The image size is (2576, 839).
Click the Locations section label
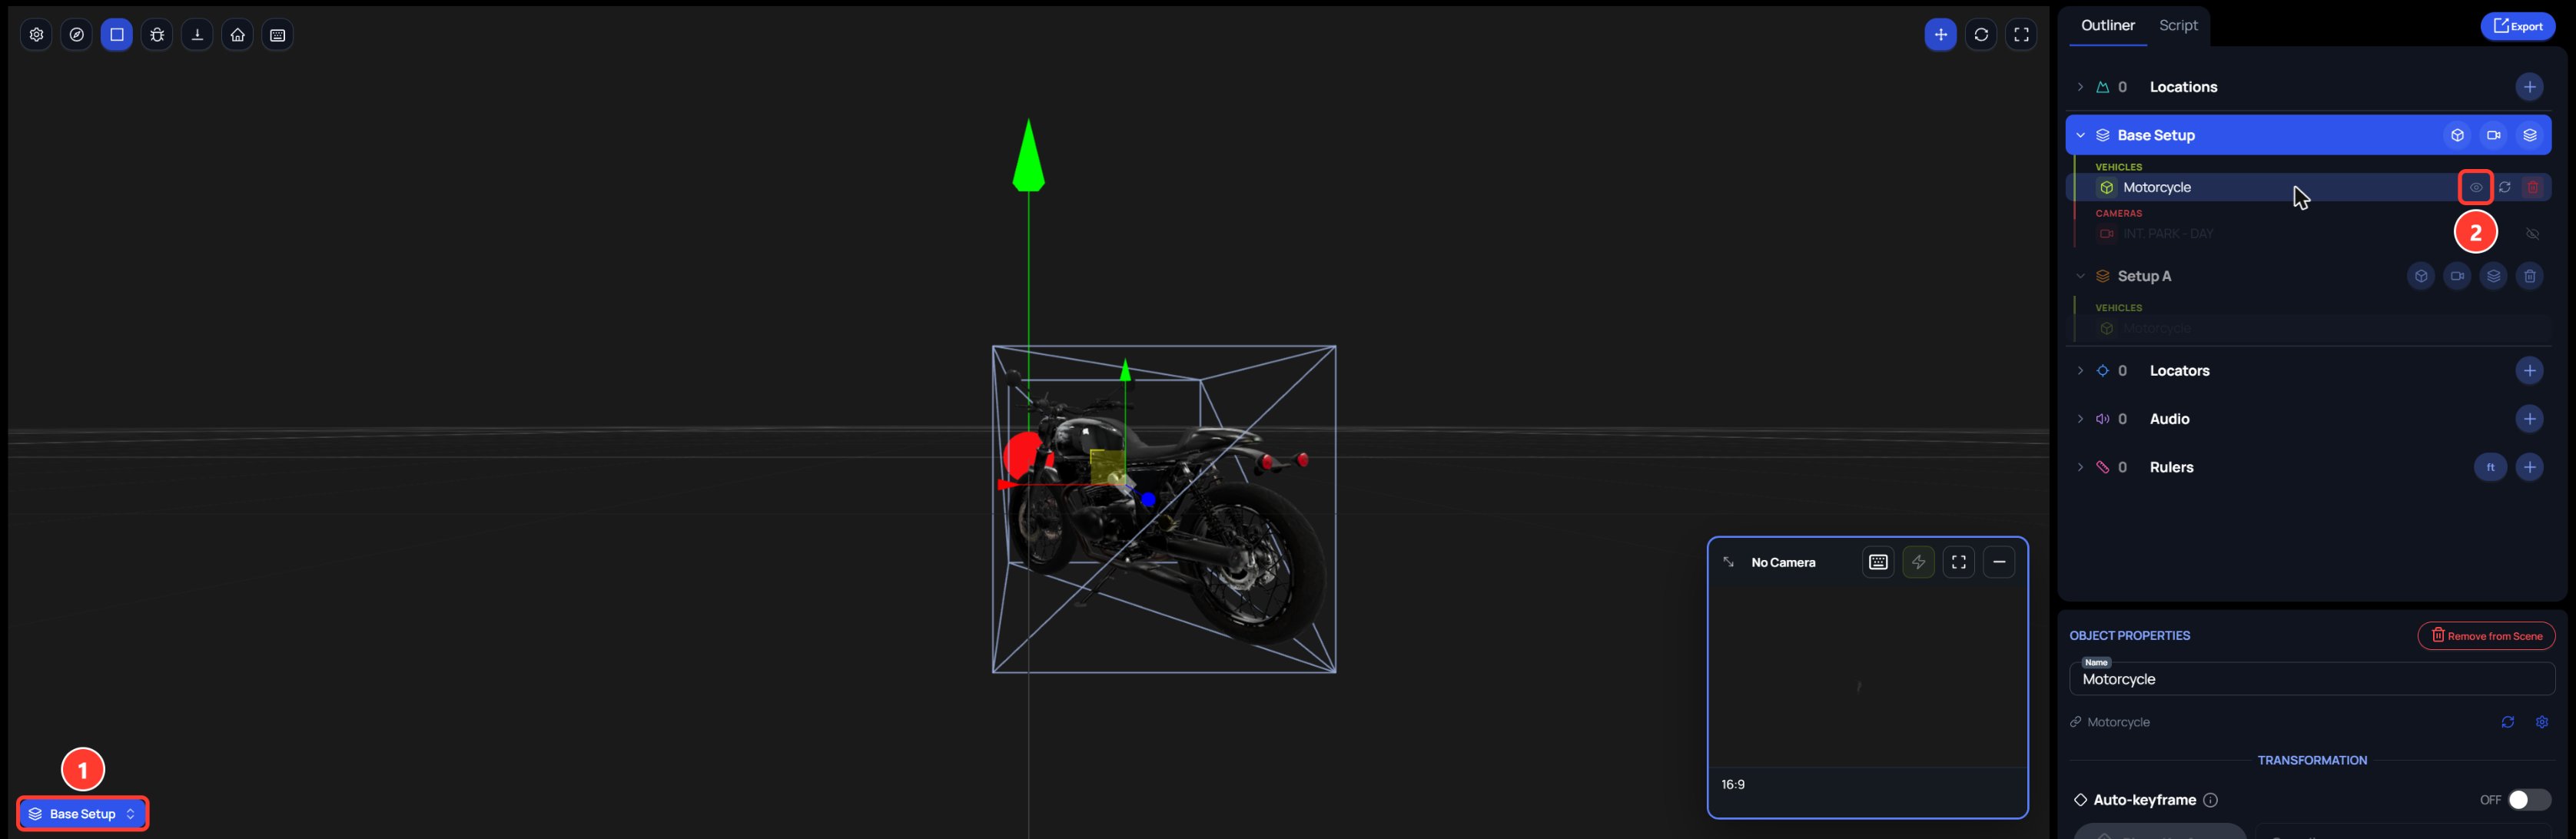coord(2183,87)
